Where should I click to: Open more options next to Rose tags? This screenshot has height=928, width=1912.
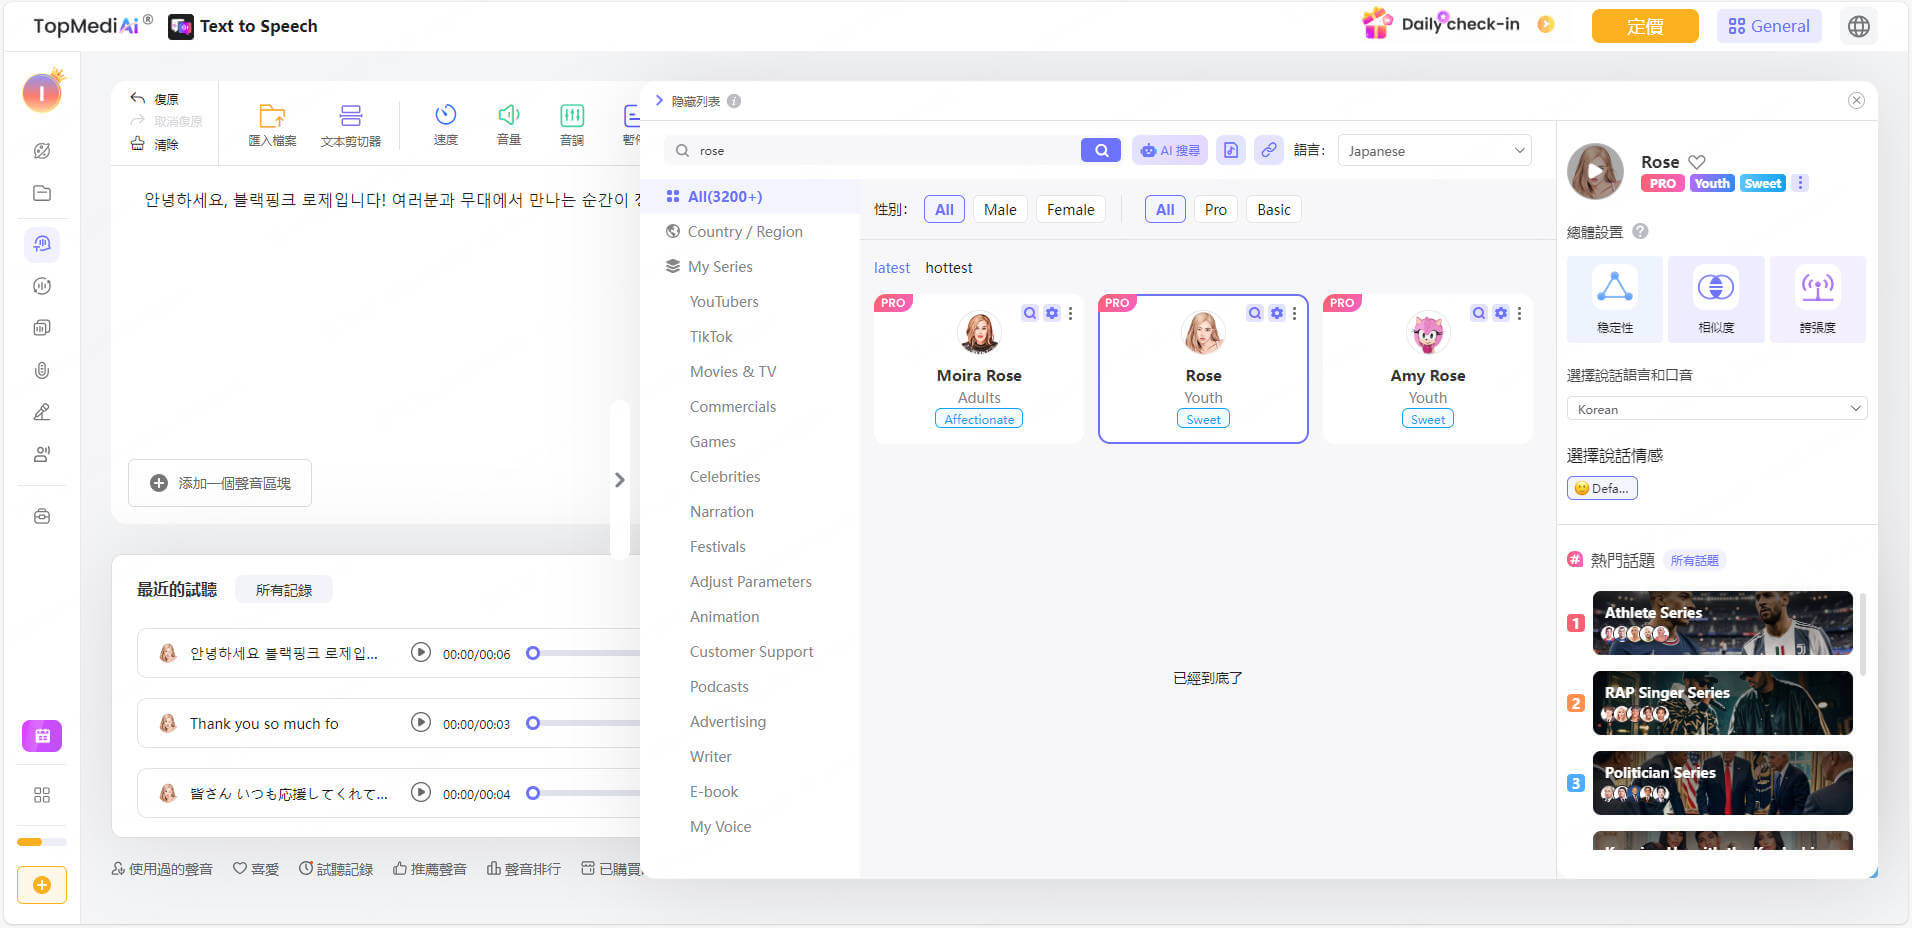pos(1800,183)
